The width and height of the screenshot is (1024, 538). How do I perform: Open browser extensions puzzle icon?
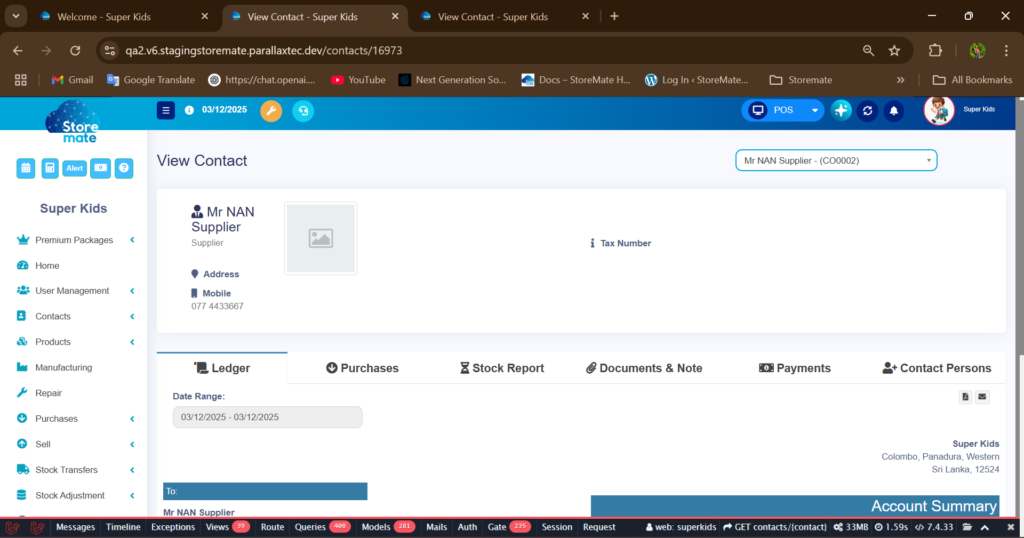tap(935, 50)
